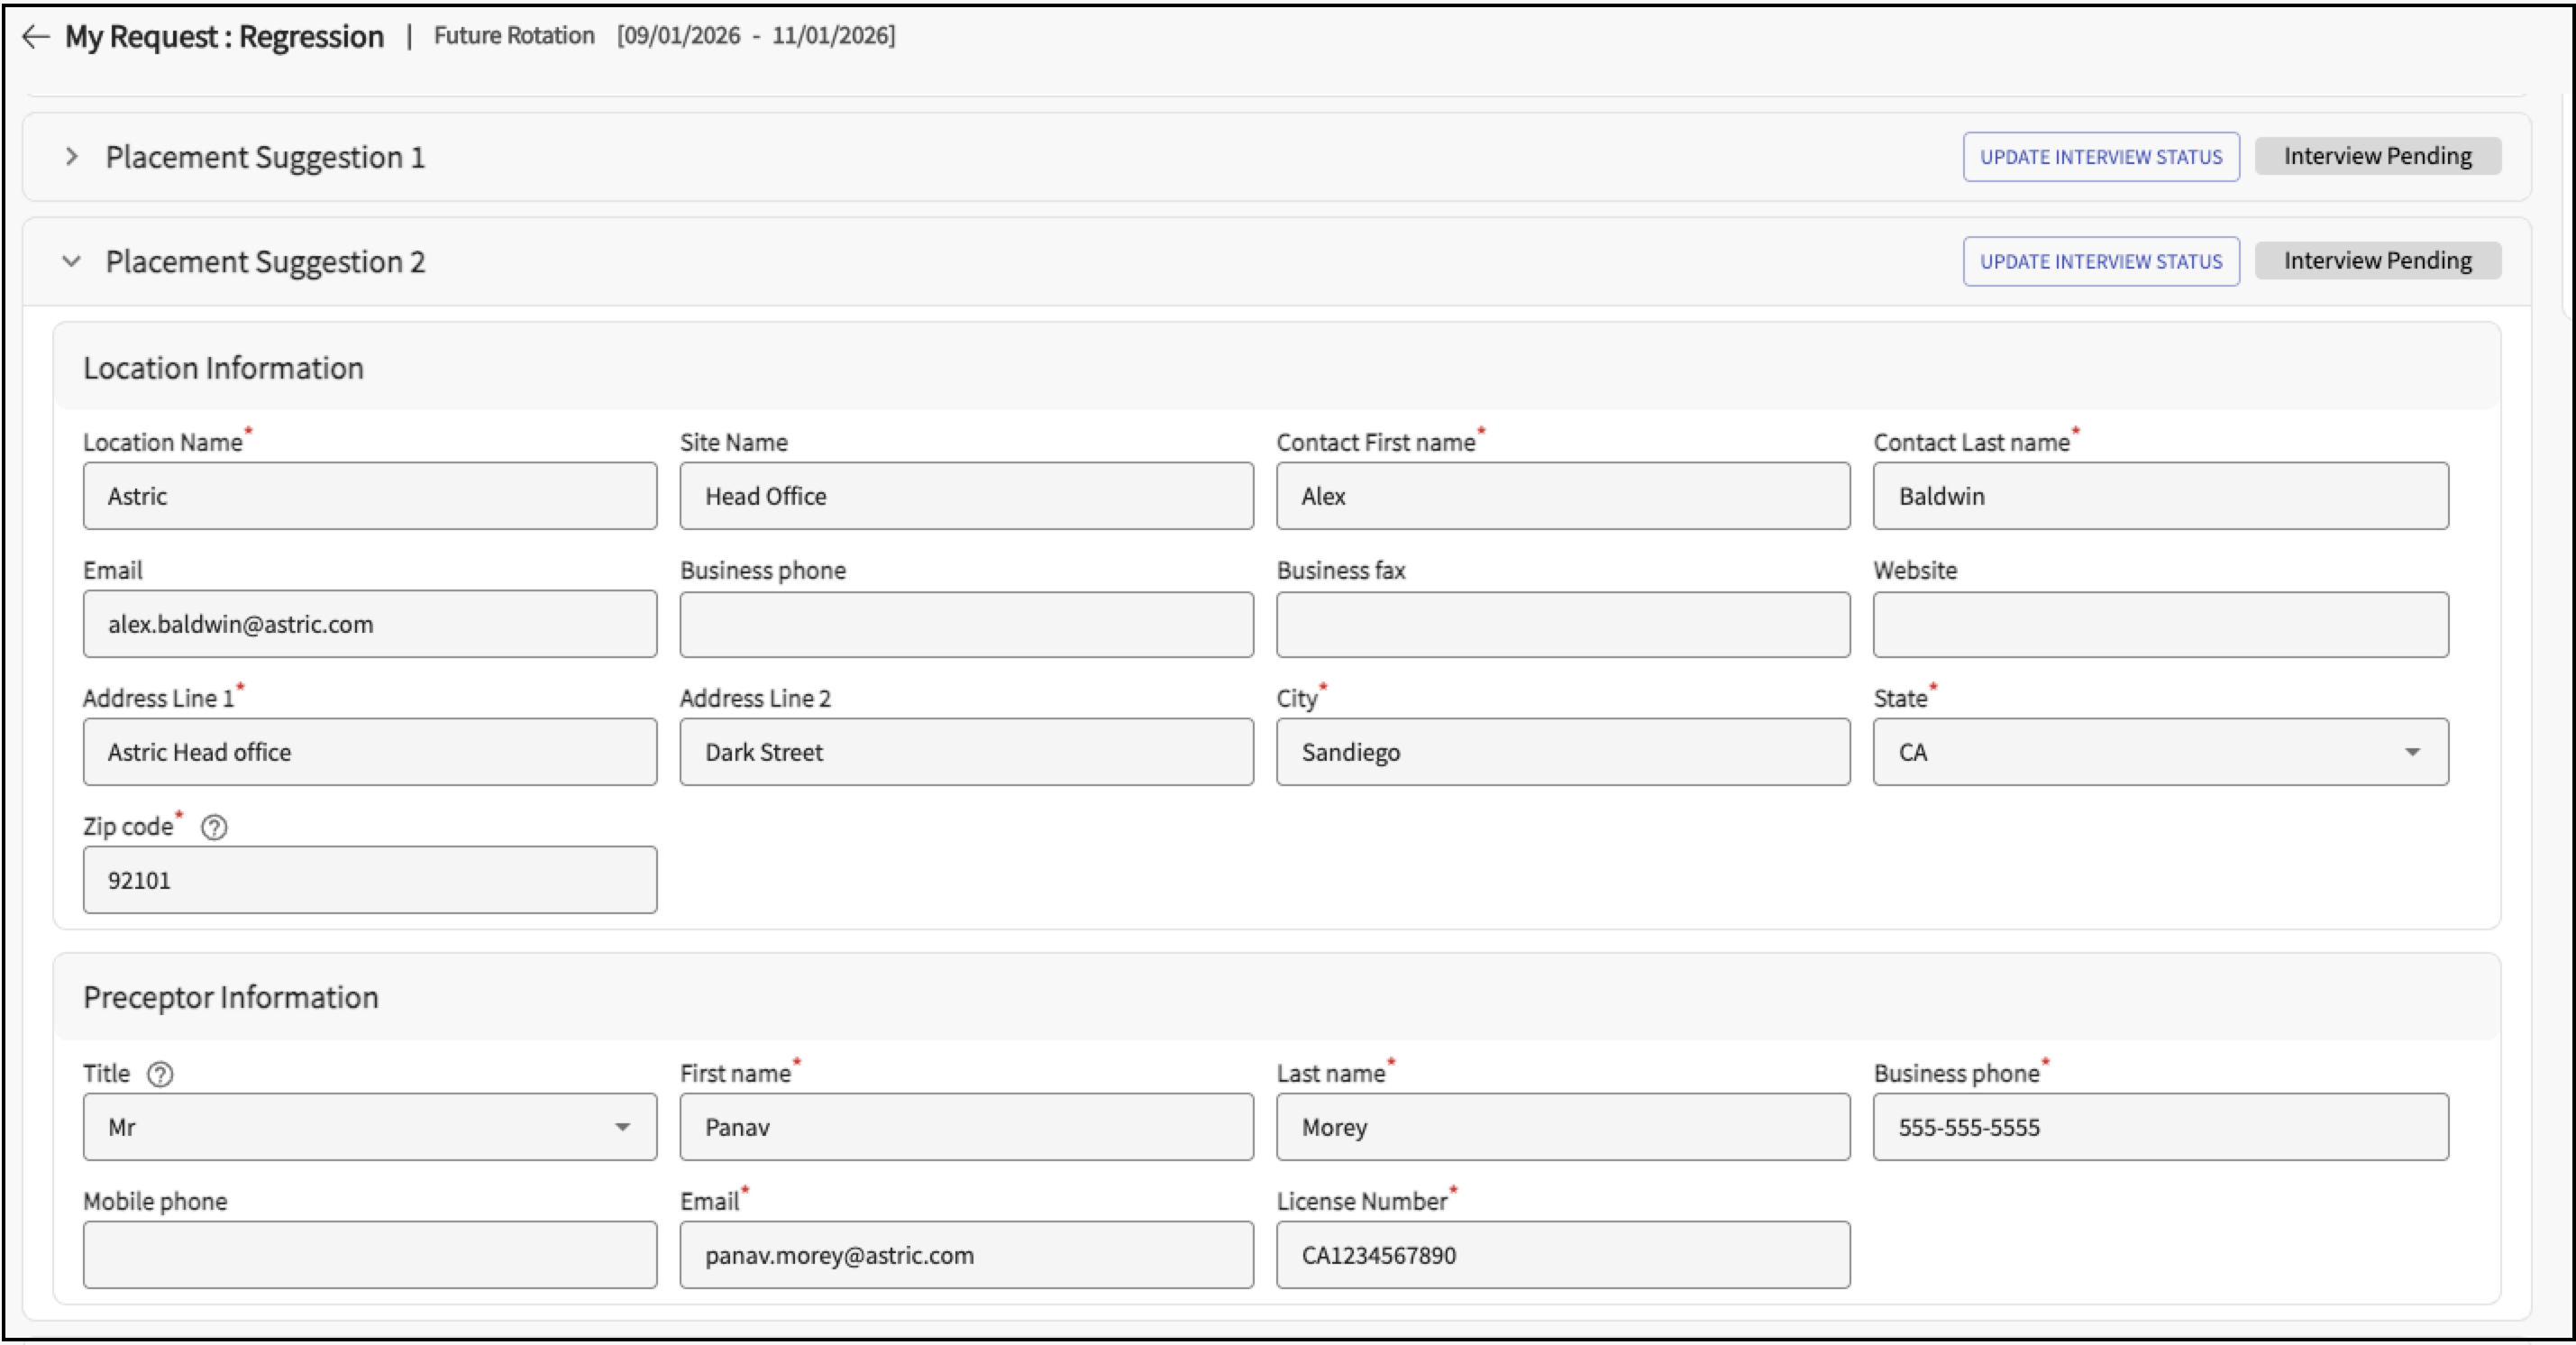Update interview status for Placement Suggestion 1
Viewport: 2576px width, 1345px height.
[2101, 157]
